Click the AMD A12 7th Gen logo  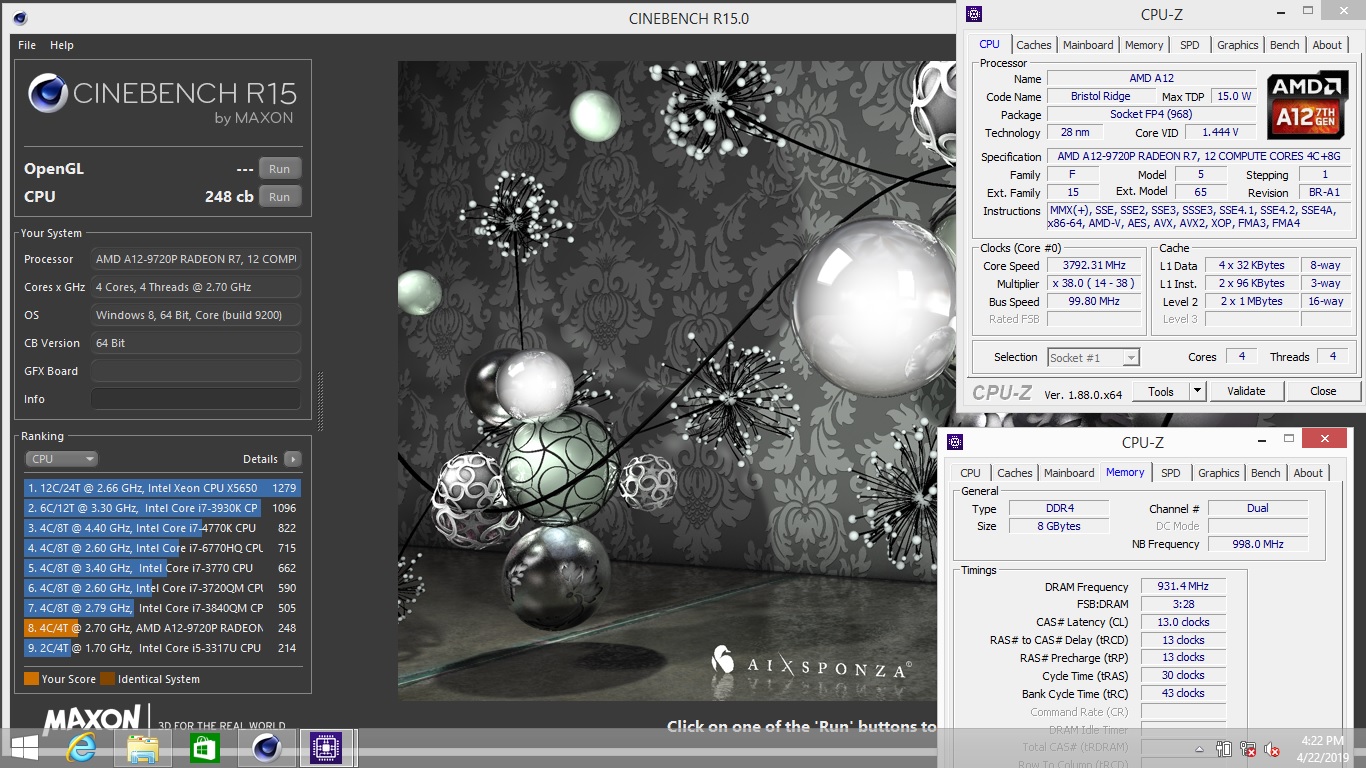point(1308,106)
